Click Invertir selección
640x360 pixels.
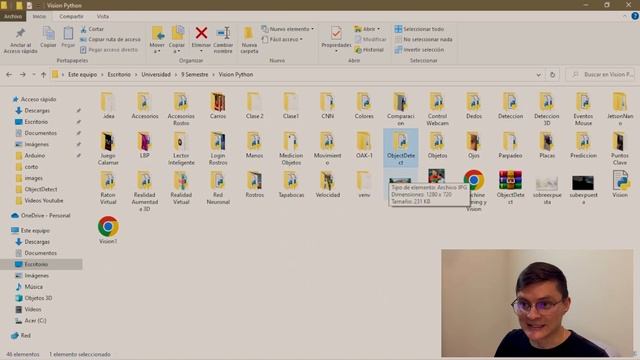click(x=419, y=49)
